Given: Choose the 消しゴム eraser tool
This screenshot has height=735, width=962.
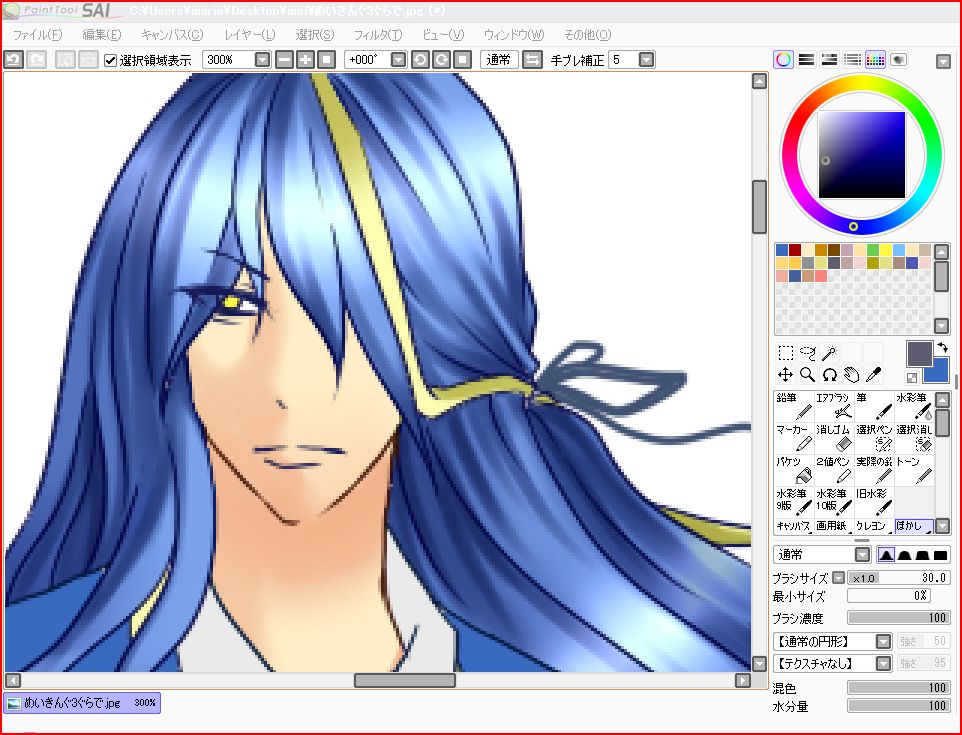Looking at the screenshot, I should pyautogui.click(x=834, y=438).
